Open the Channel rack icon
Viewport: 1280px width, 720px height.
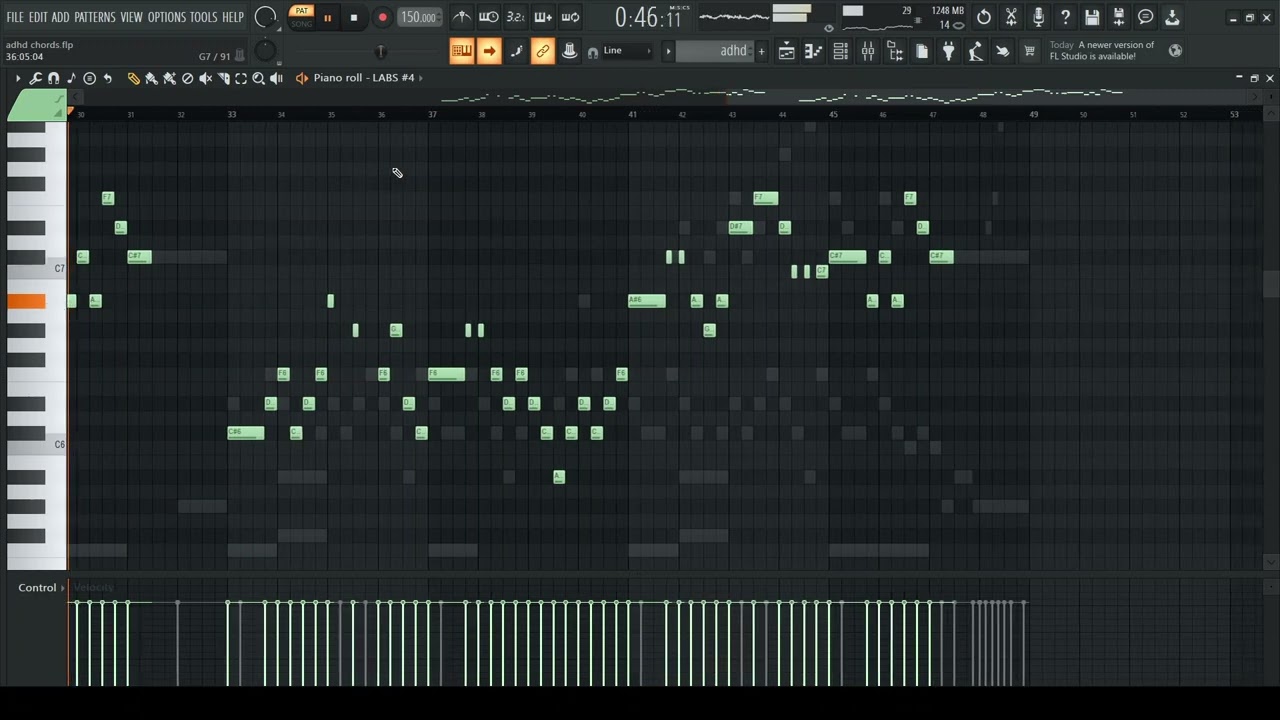841,51
